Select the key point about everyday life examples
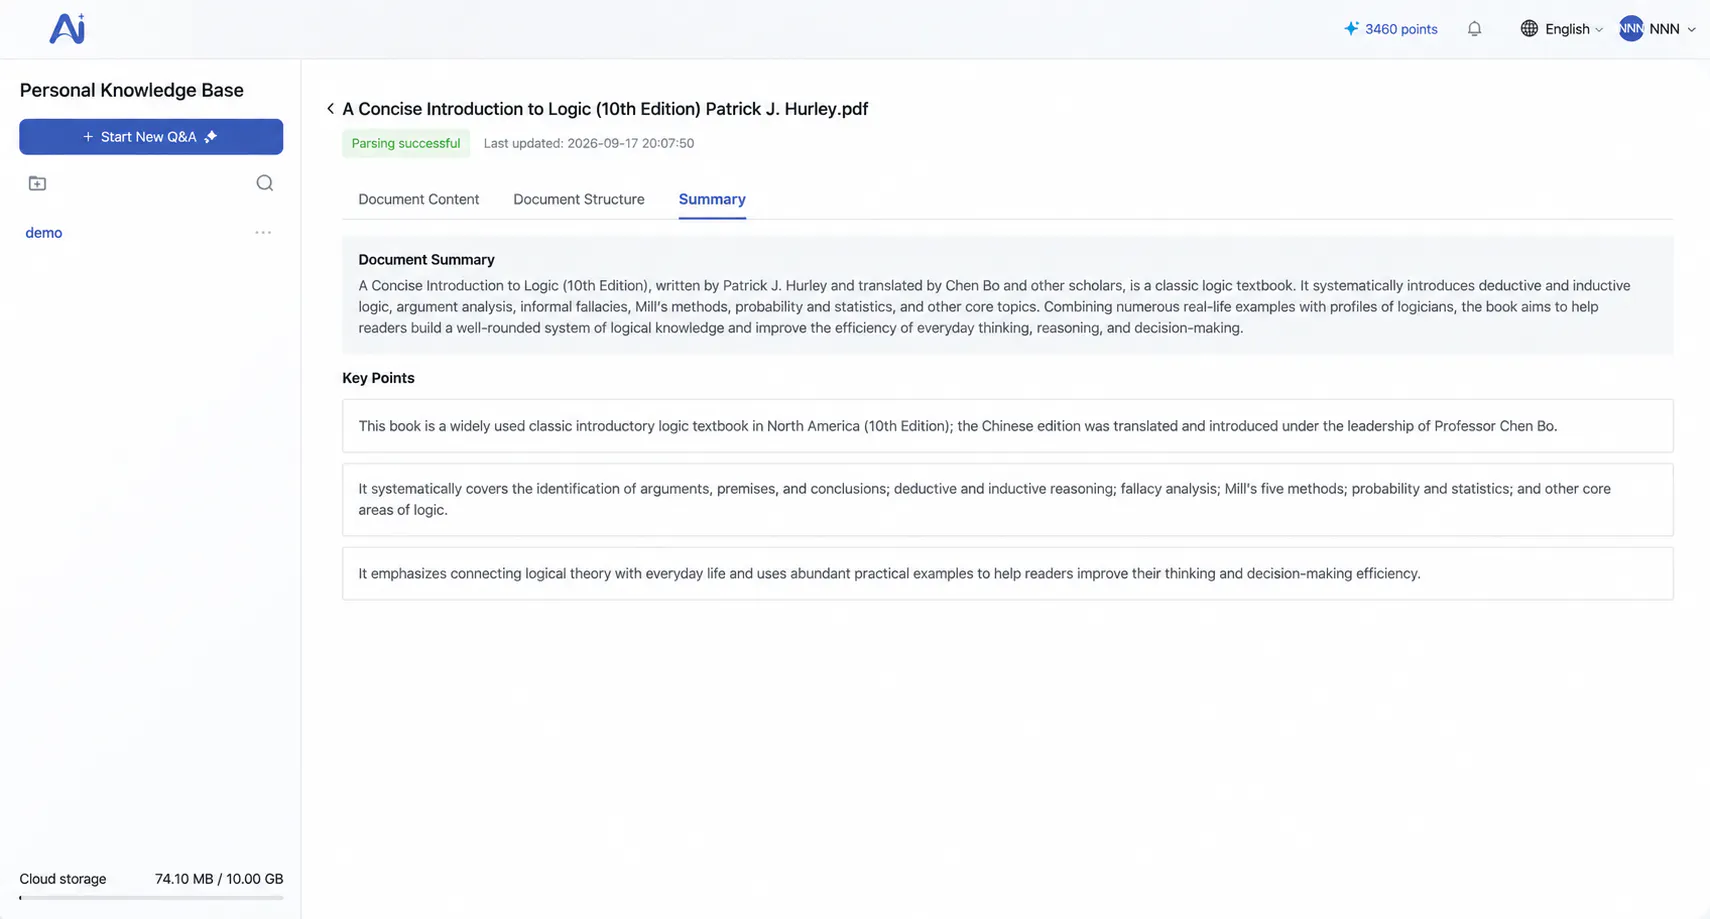The height and width of the screenshot is (919, 1710). [1007, 573]
